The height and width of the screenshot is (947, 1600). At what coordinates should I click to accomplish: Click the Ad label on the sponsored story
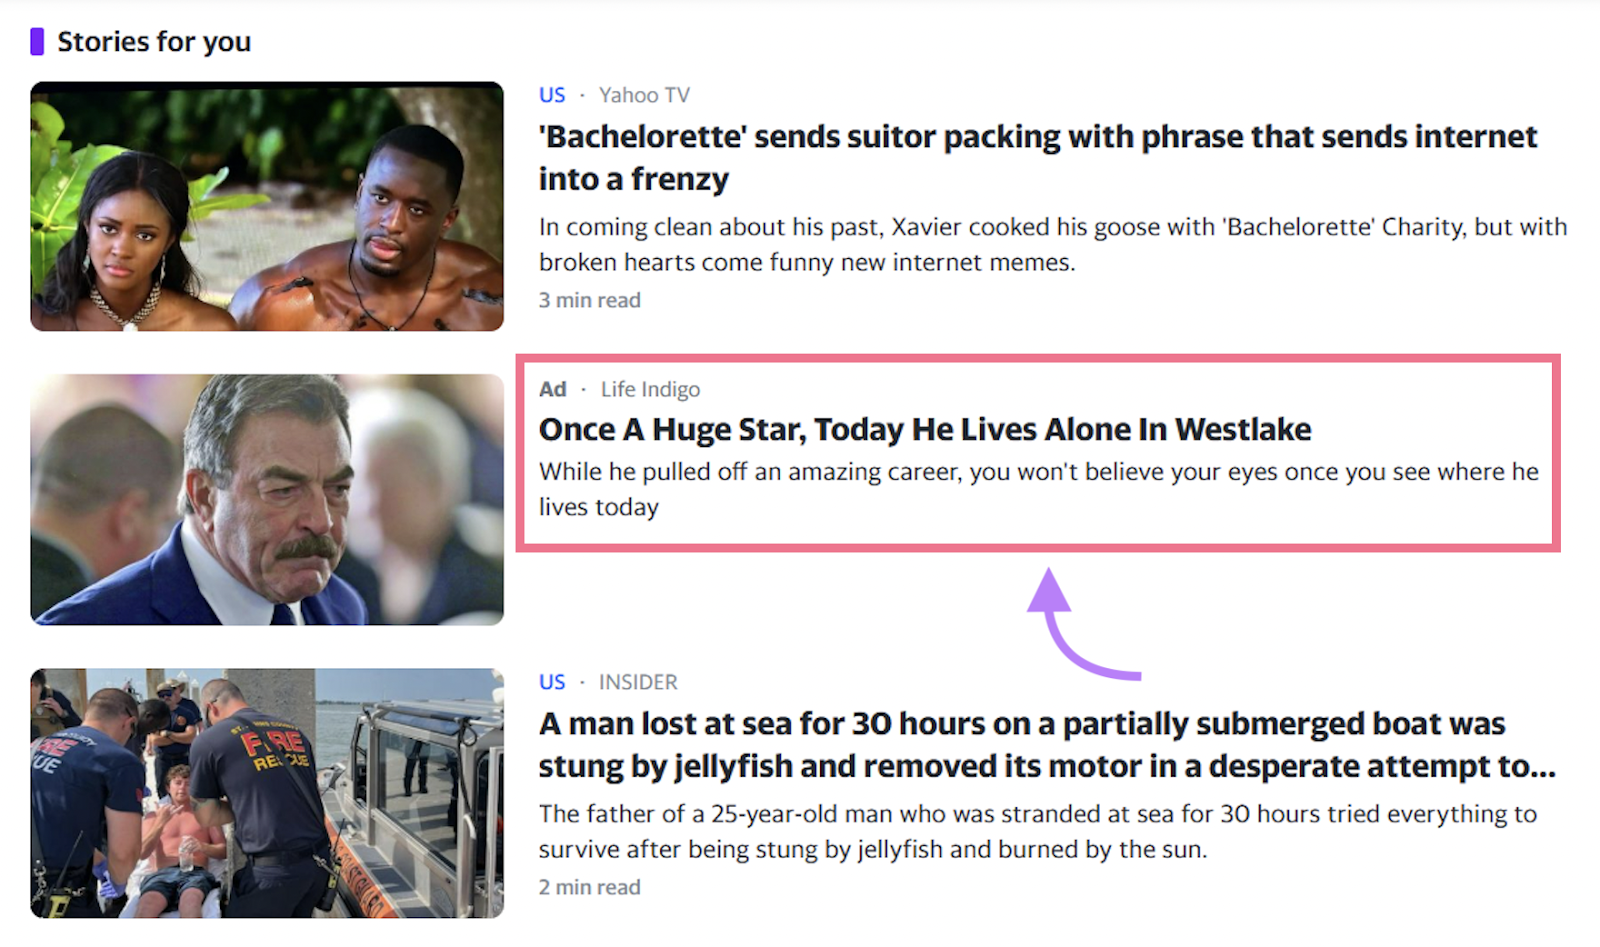pyautogui.click(x=552, y=389)
